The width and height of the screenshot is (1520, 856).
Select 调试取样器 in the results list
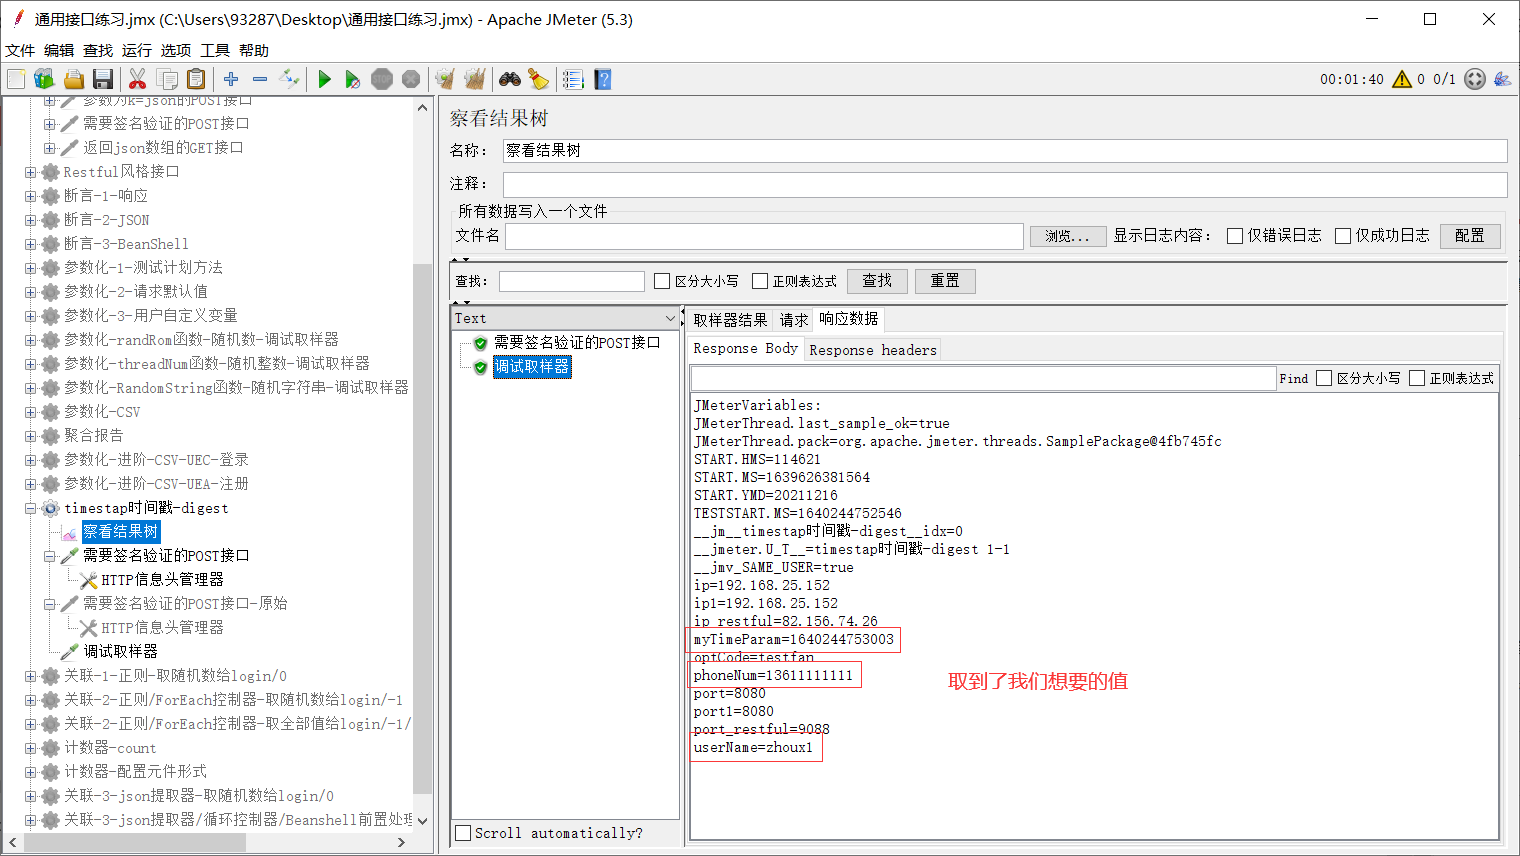pos(532,367)
